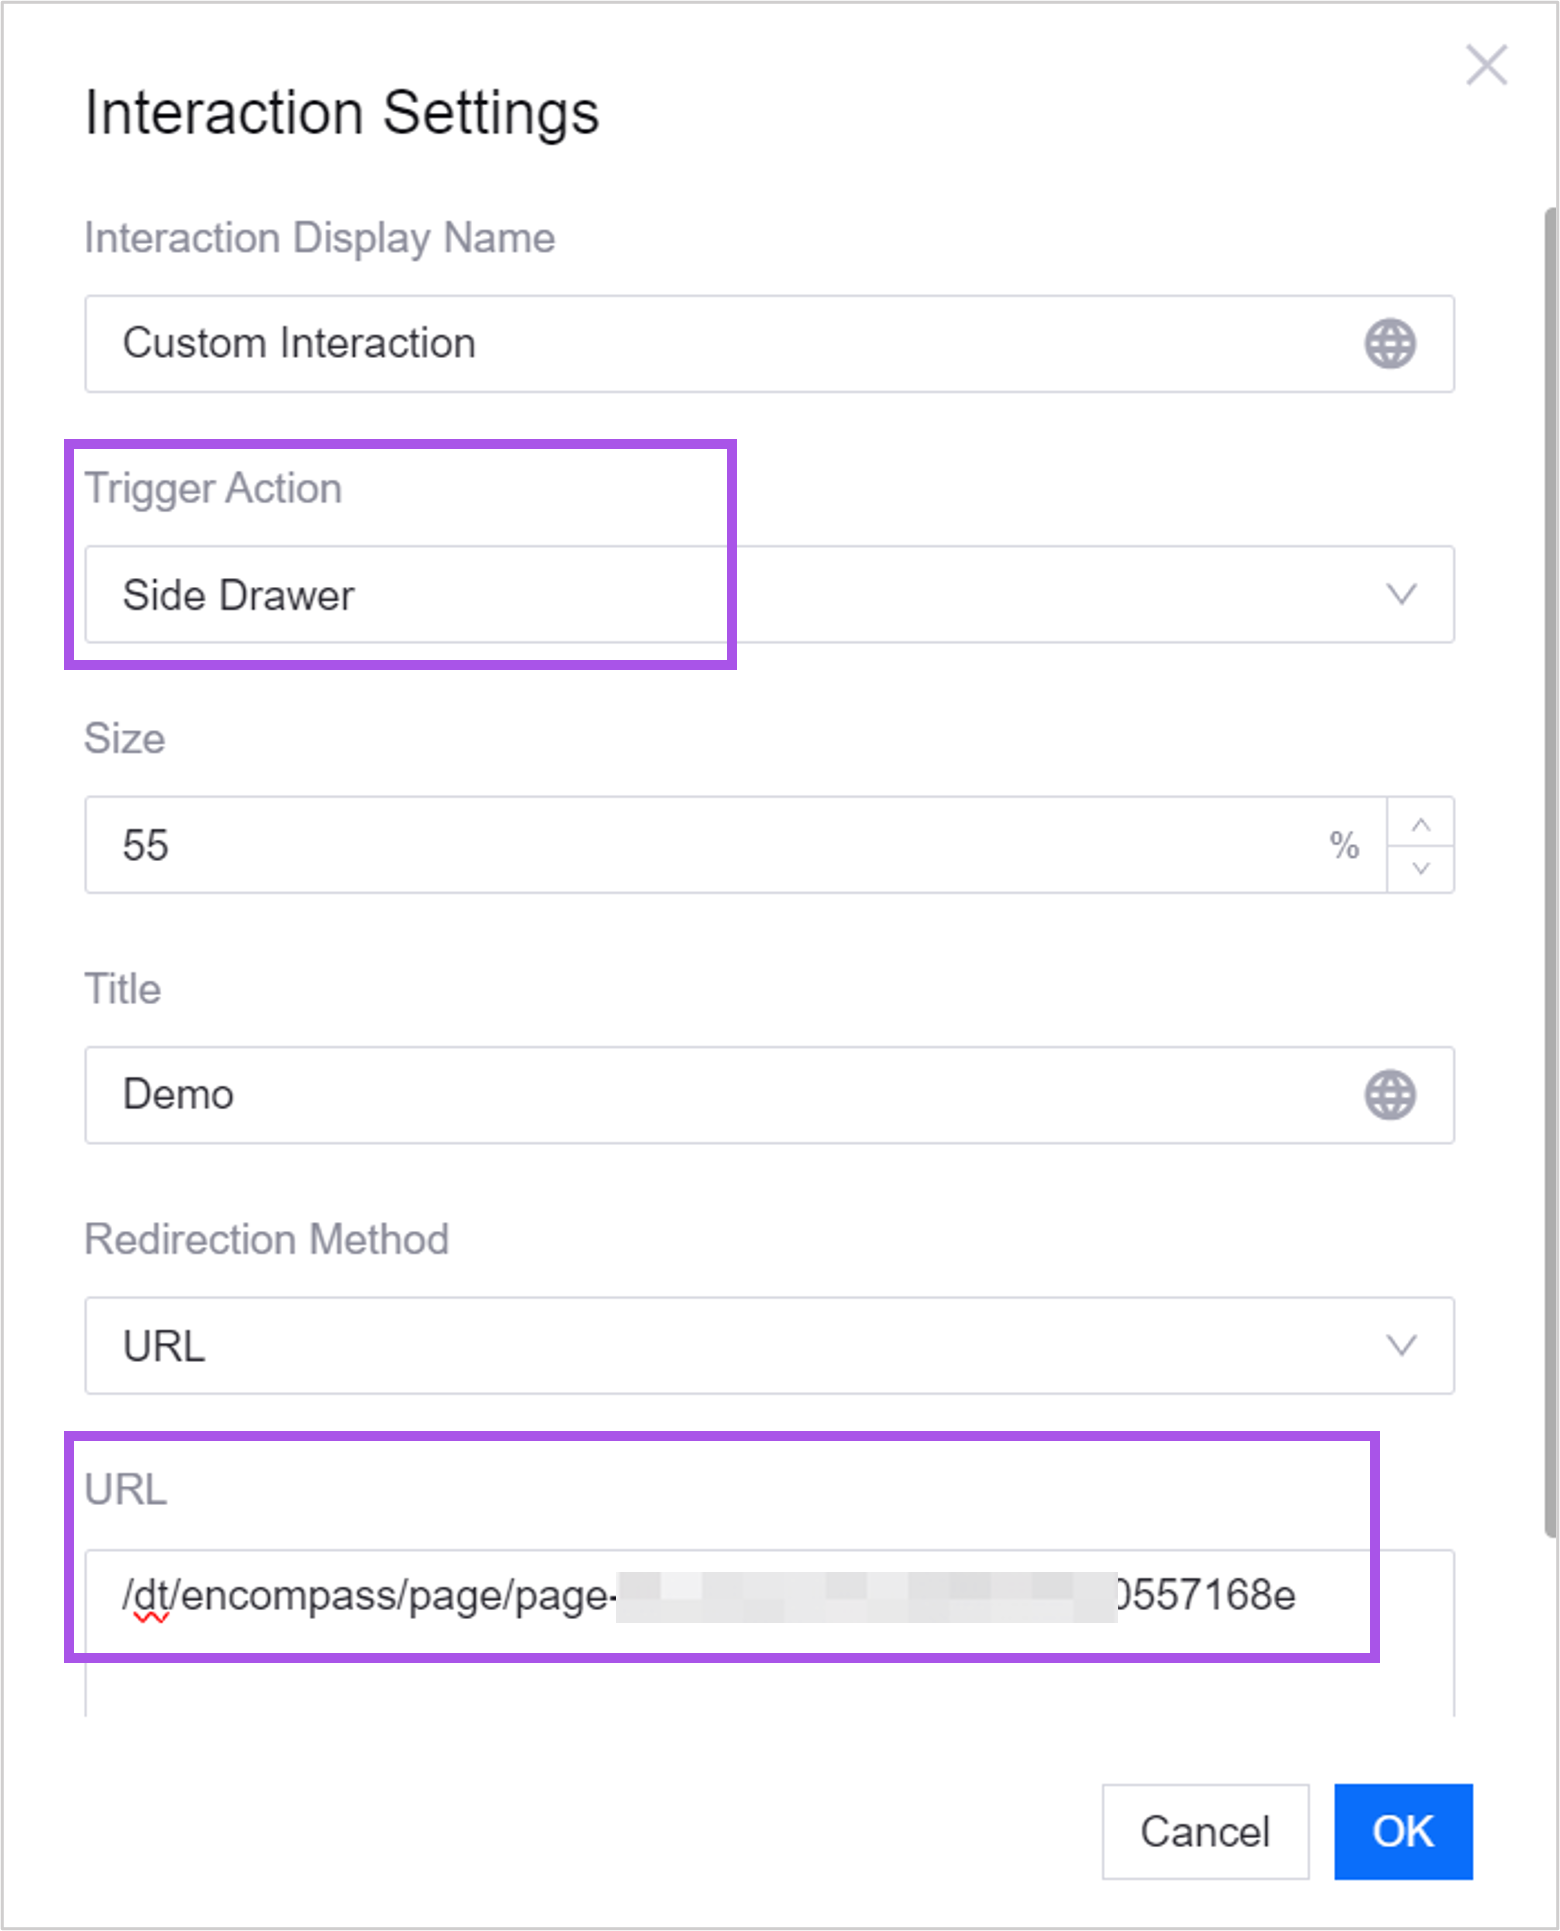Click the Trigger Action label
1560x1931 pixels.
[213, 489]
